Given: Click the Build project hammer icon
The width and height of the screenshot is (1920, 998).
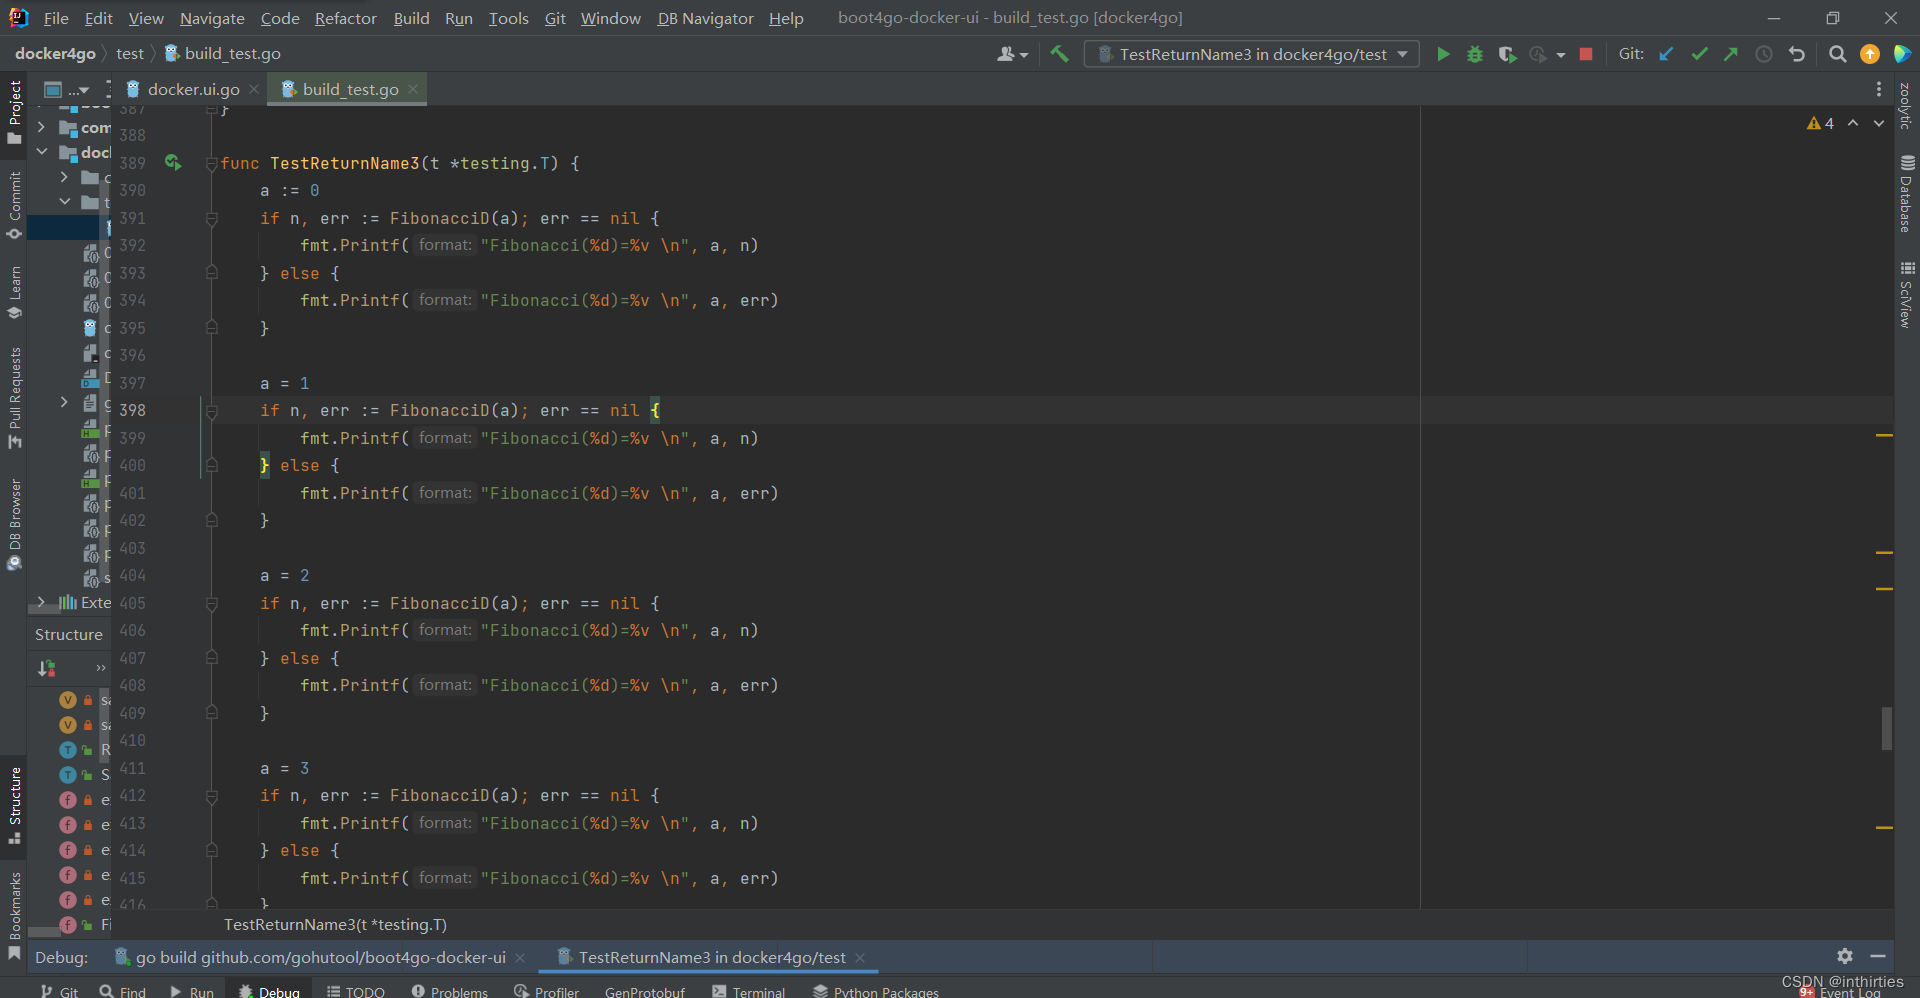Looking at the screenshot, I should pyautogui.click(x=1059, y=54).
